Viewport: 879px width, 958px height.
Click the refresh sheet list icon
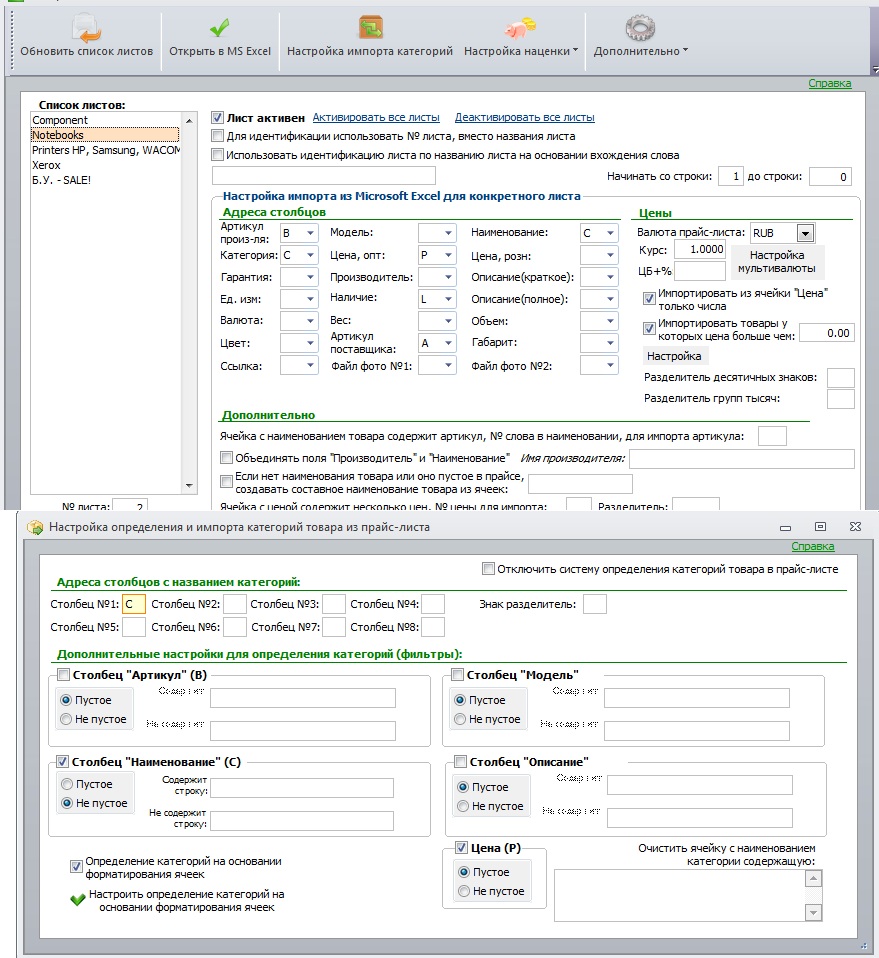tap(86, 28)
